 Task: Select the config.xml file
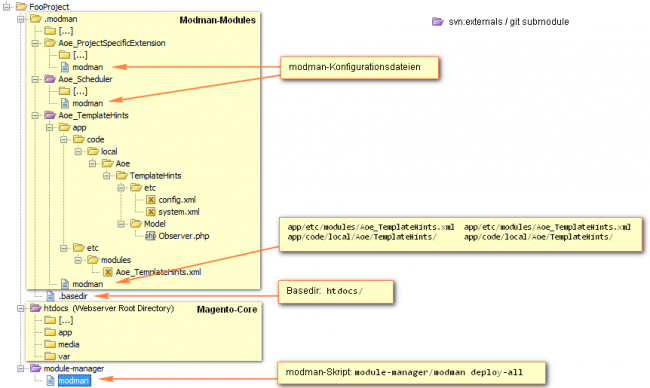point(177,200)
